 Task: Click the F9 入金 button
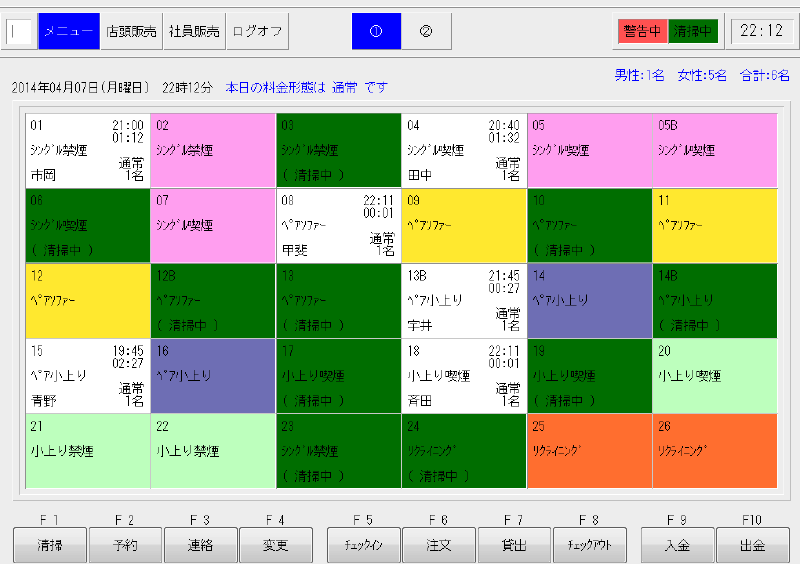(677, 546)
